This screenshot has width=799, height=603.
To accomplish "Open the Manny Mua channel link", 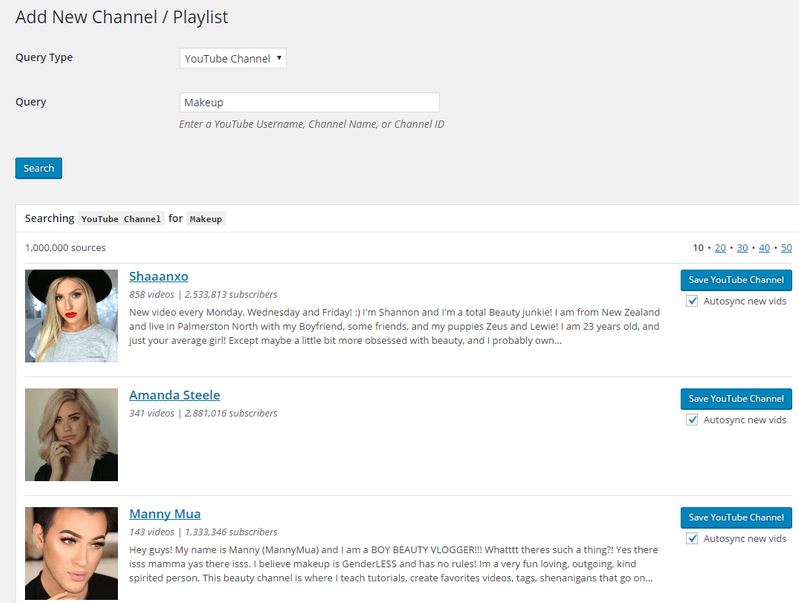I will 165,514.
